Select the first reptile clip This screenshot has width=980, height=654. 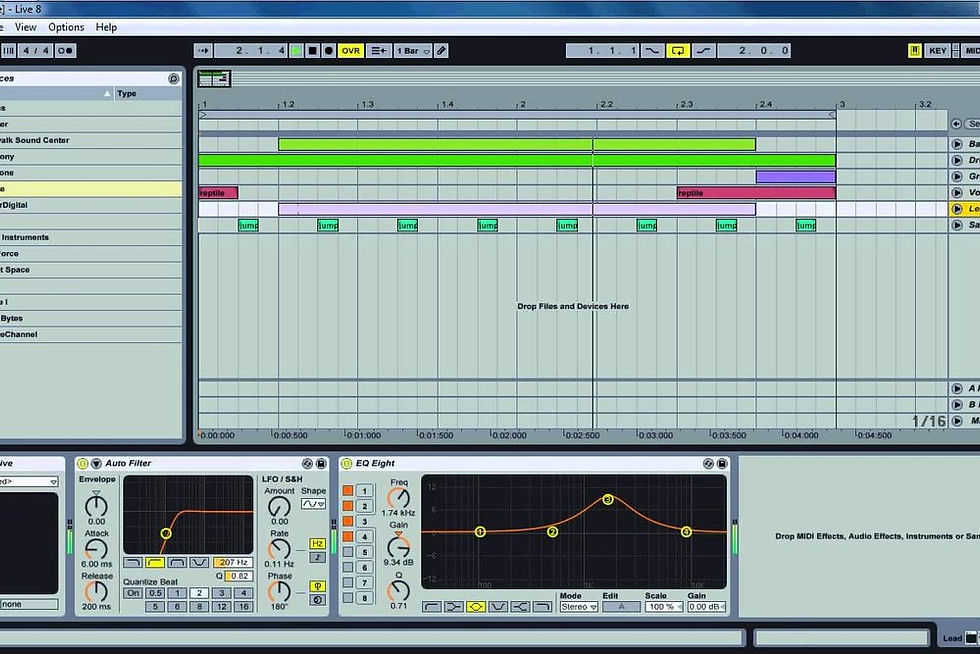coord(218,193)
